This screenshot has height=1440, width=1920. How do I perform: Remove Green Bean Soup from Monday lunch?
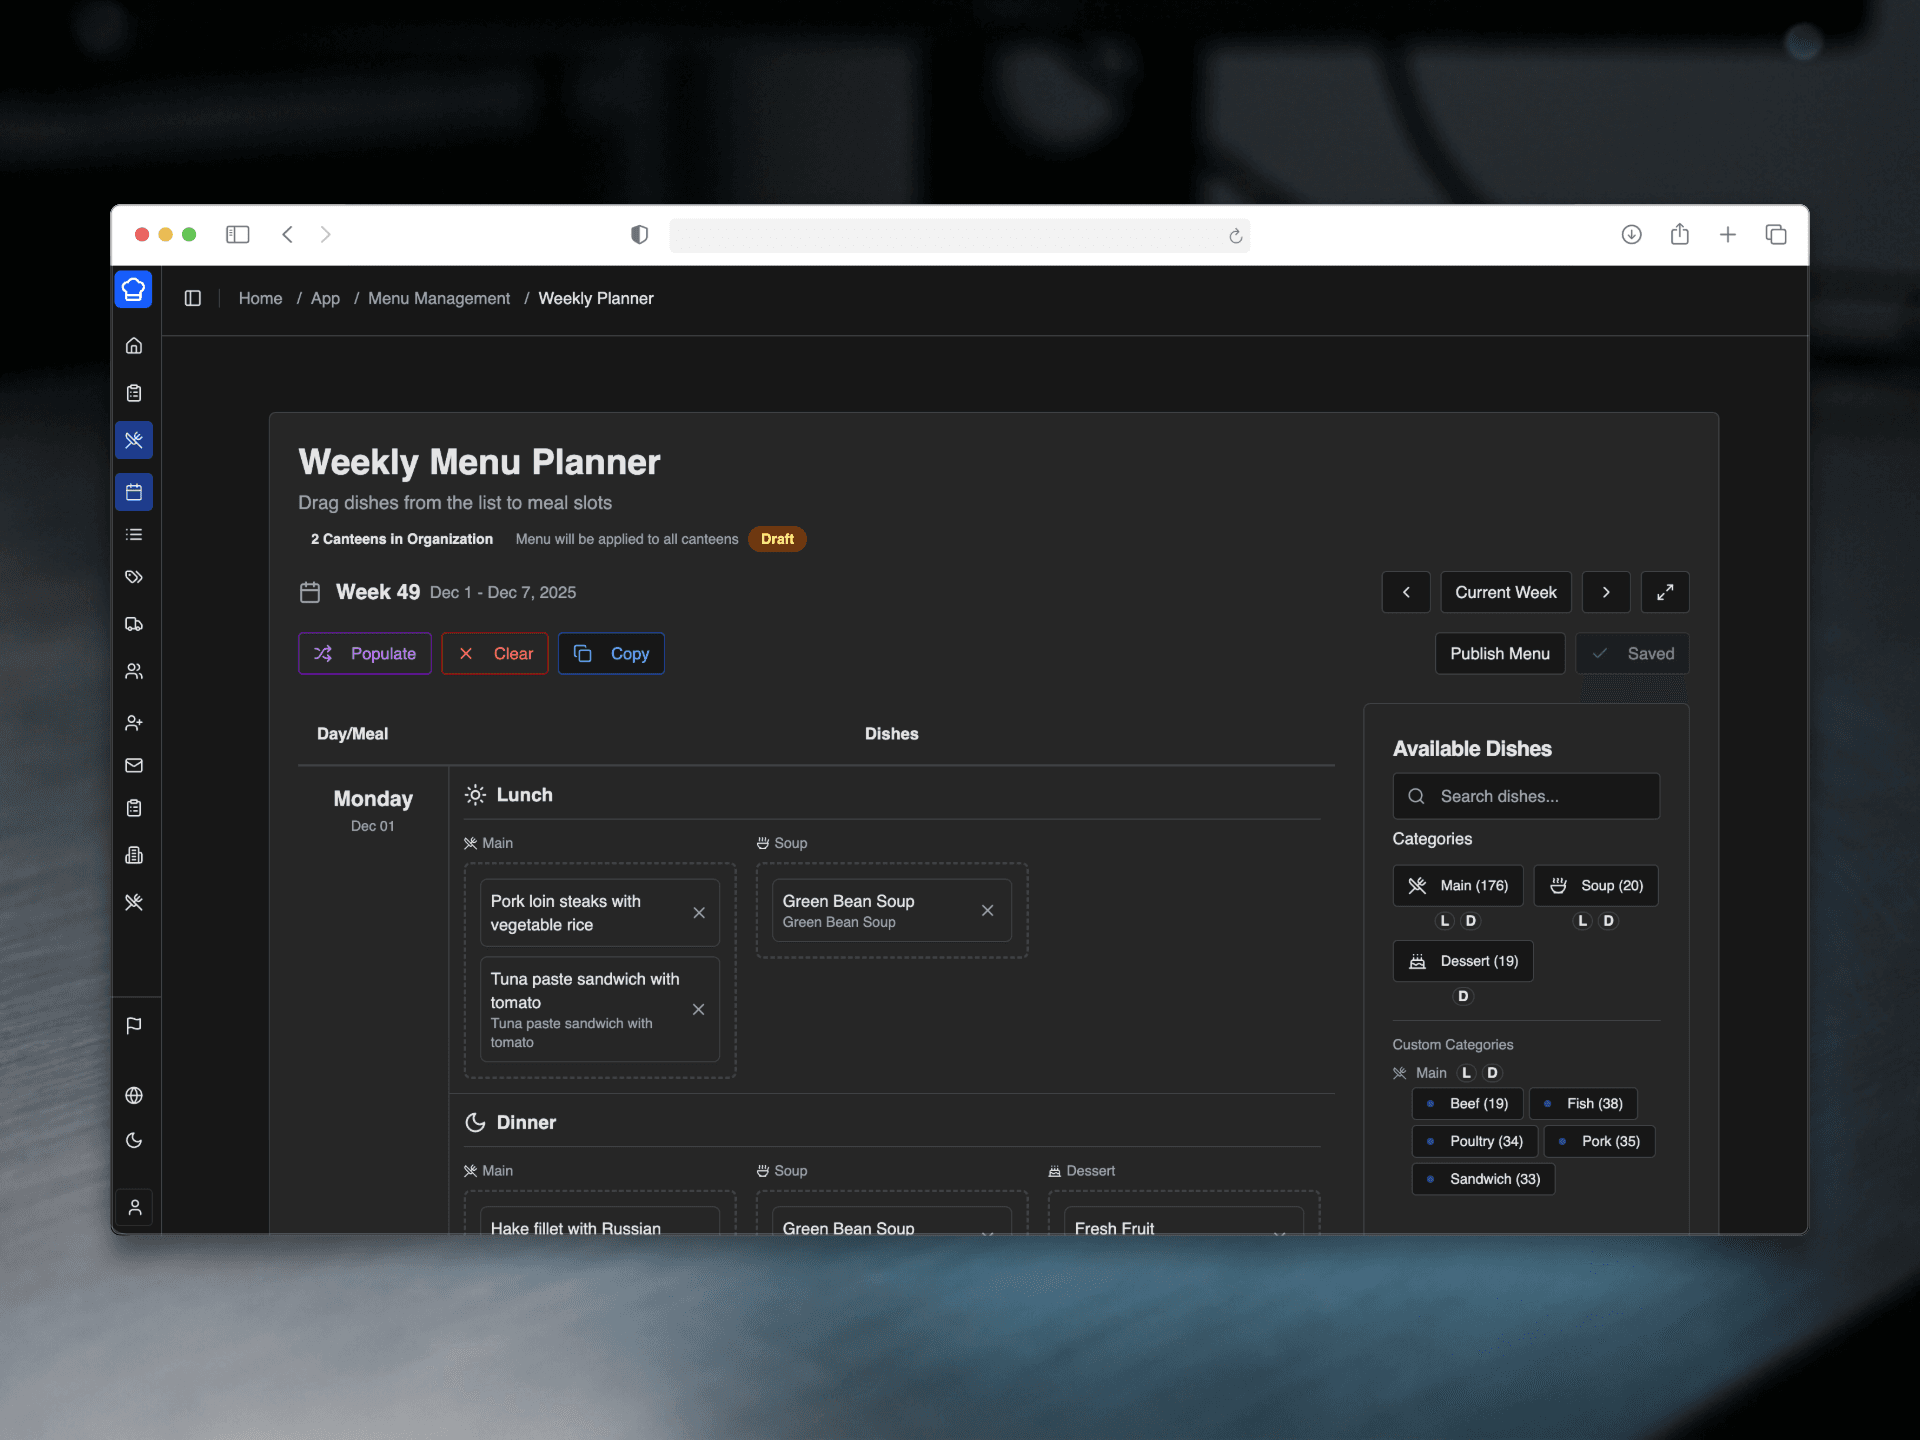pos(987,910)
